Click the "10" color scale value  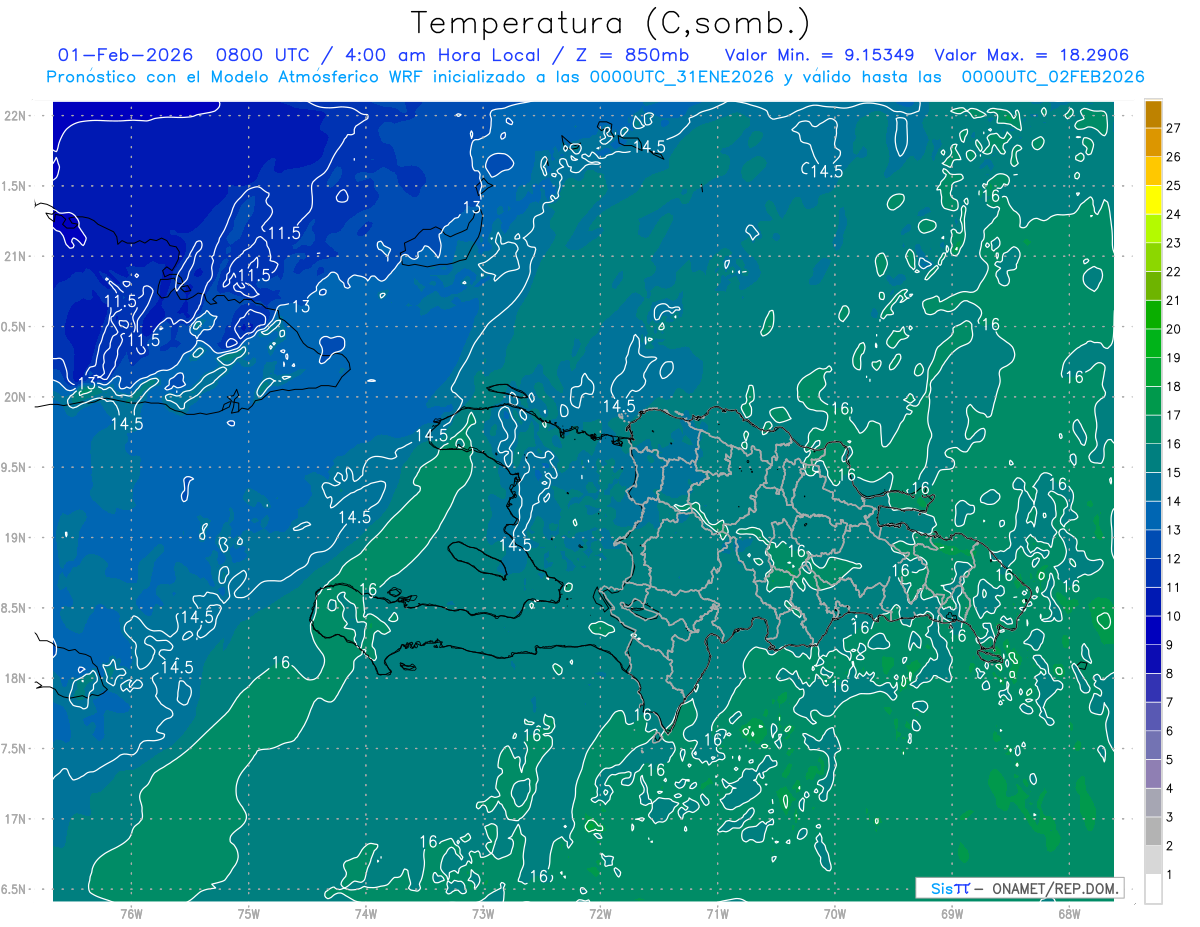click(1173, 616)
